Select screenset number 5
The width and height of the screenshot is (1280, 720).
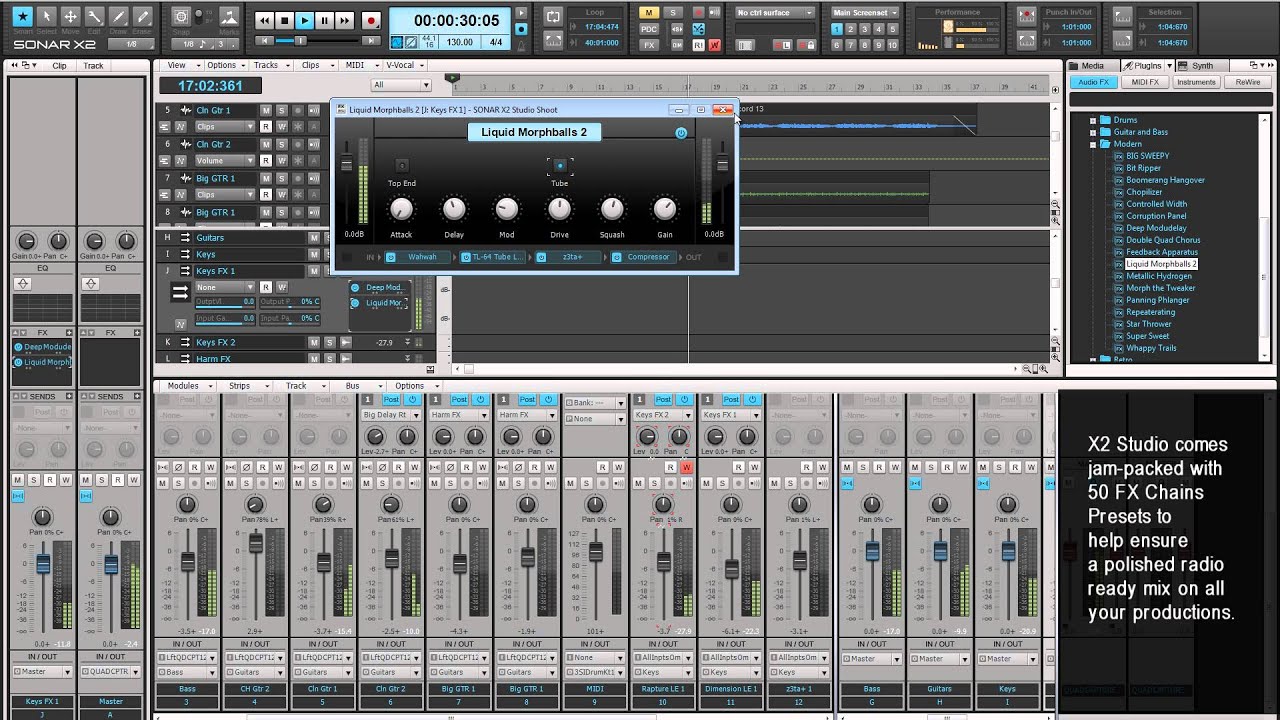pos(892,29)
